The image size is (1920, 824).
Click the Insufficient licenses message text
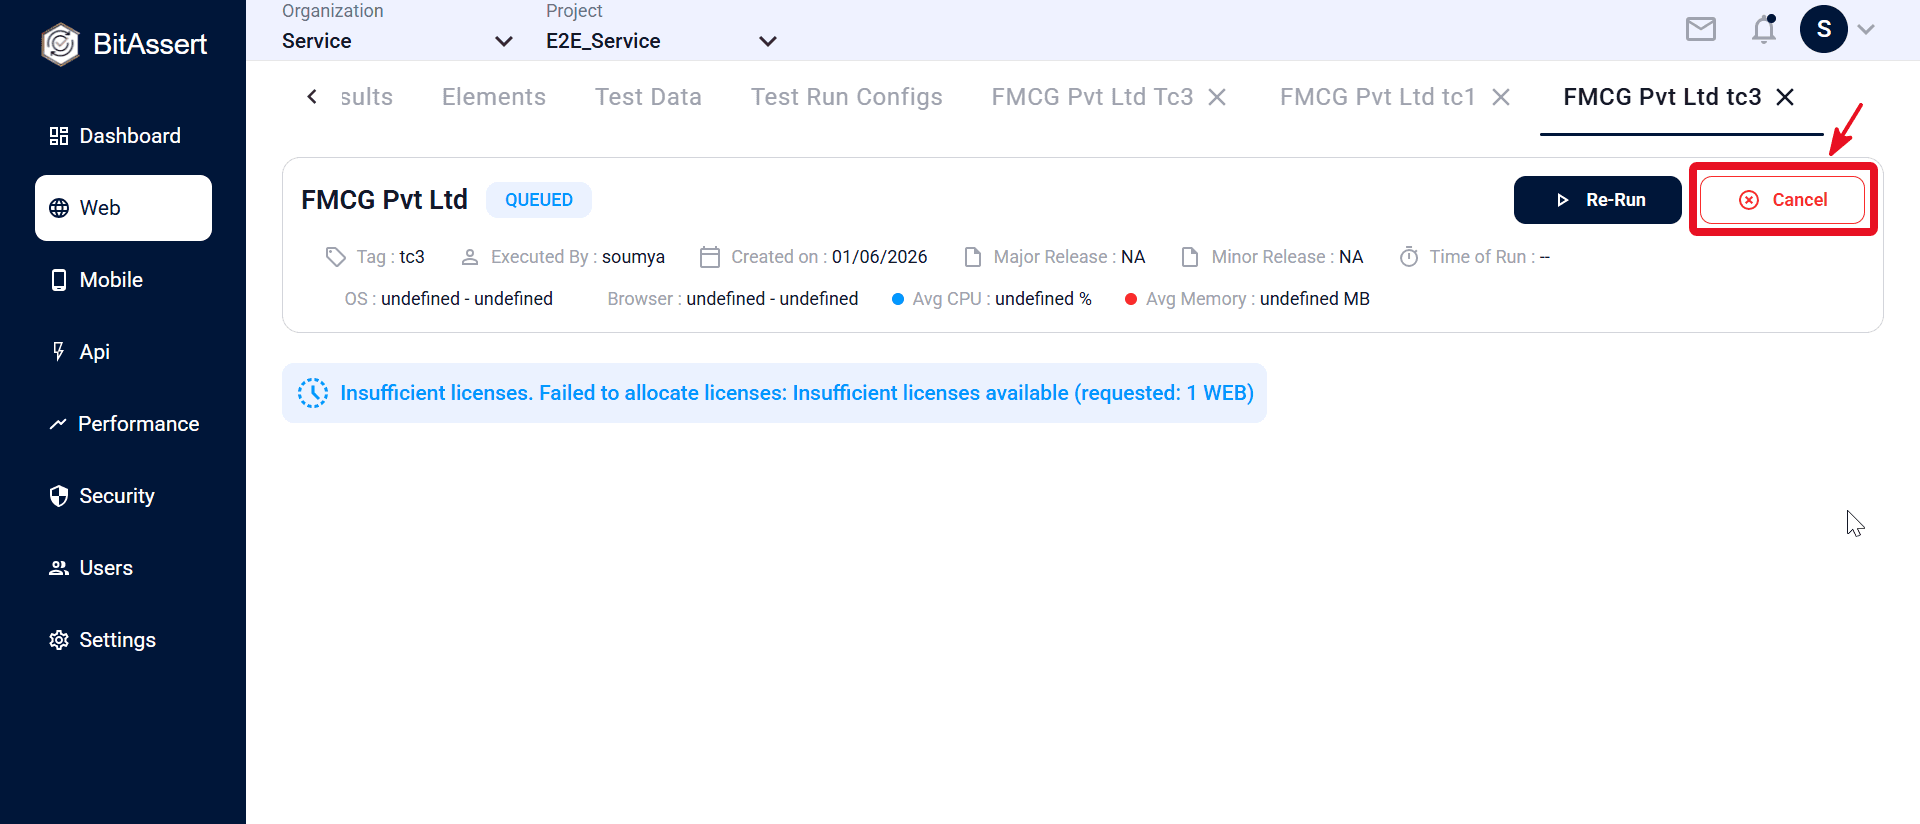[x=797, y=393]
